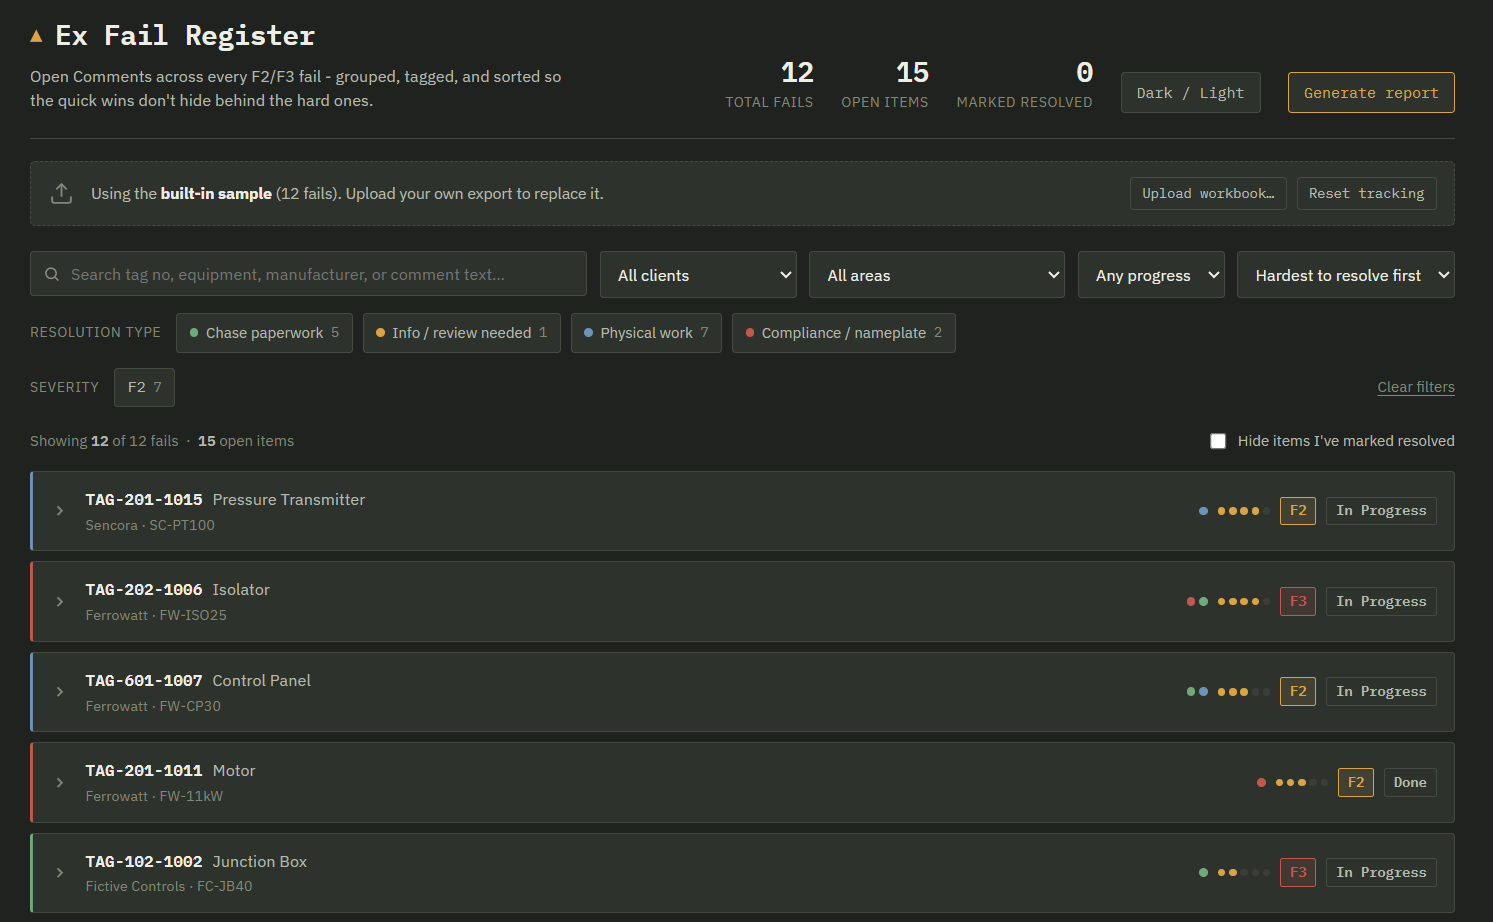Click the difficulty dots on TAG-201-1011 Motor row
The width and height of the screenshot is (1493, 922).
coord(1302,783)
